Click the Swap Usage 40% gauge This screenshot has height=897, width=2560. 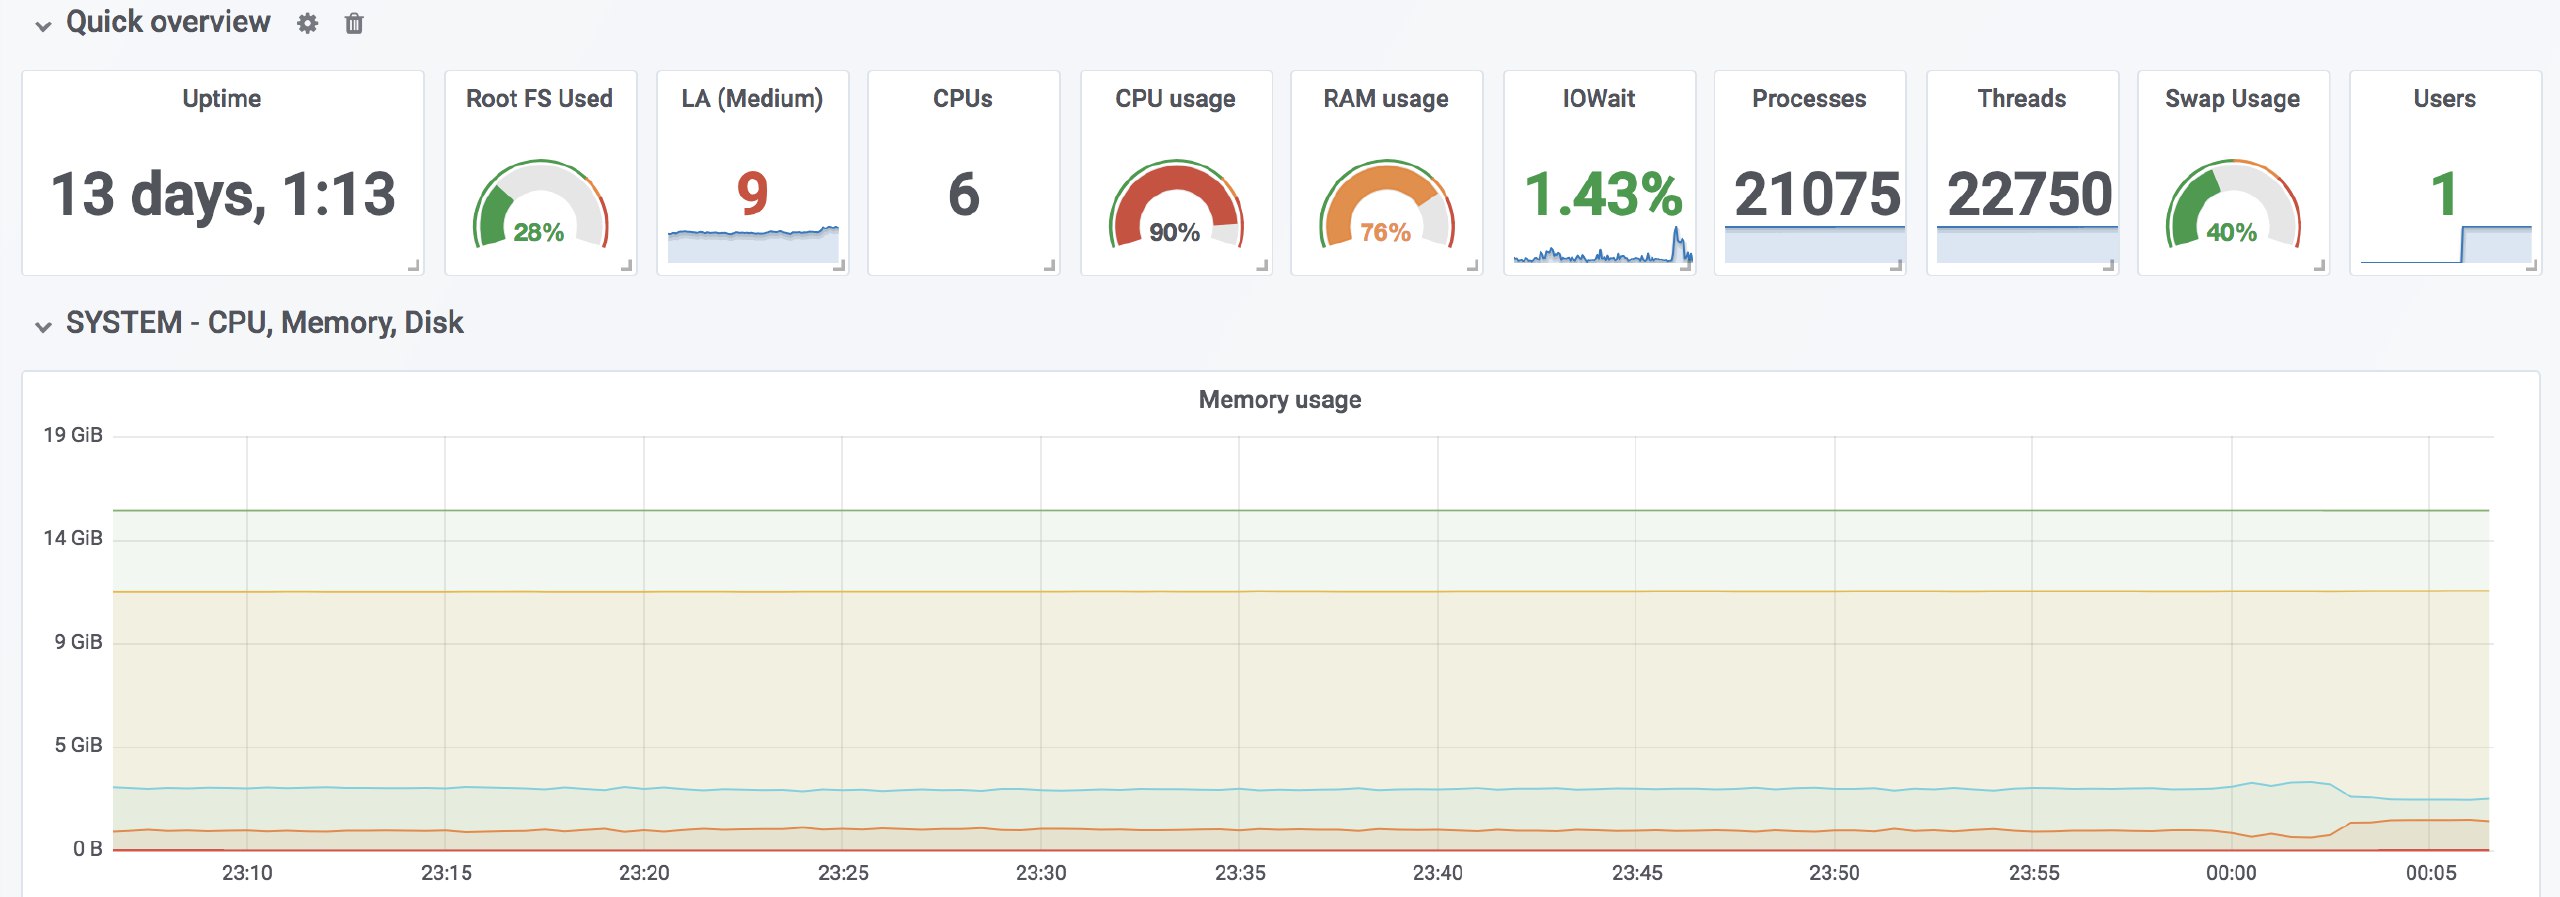(x=2233, y=204)
